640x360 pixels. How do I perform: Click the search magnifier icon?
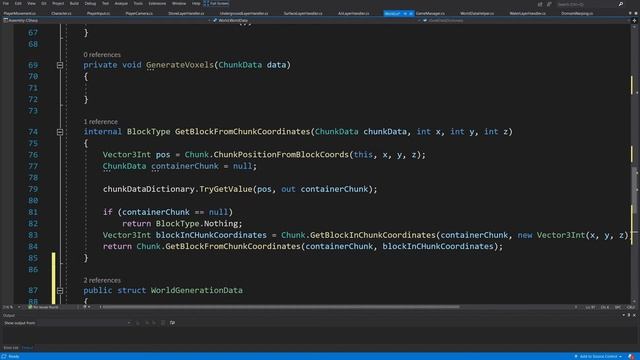coord(621,4)
